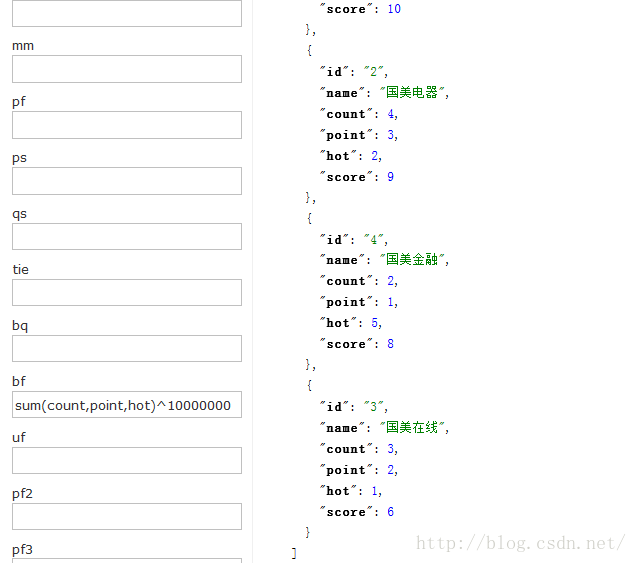Click the point value 2 of 国美在线
Screen dimensions: 637x563
(x=390, y=470)
